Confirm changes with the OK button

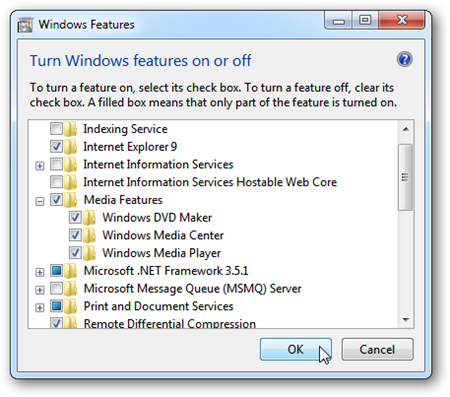pos(296,349)
